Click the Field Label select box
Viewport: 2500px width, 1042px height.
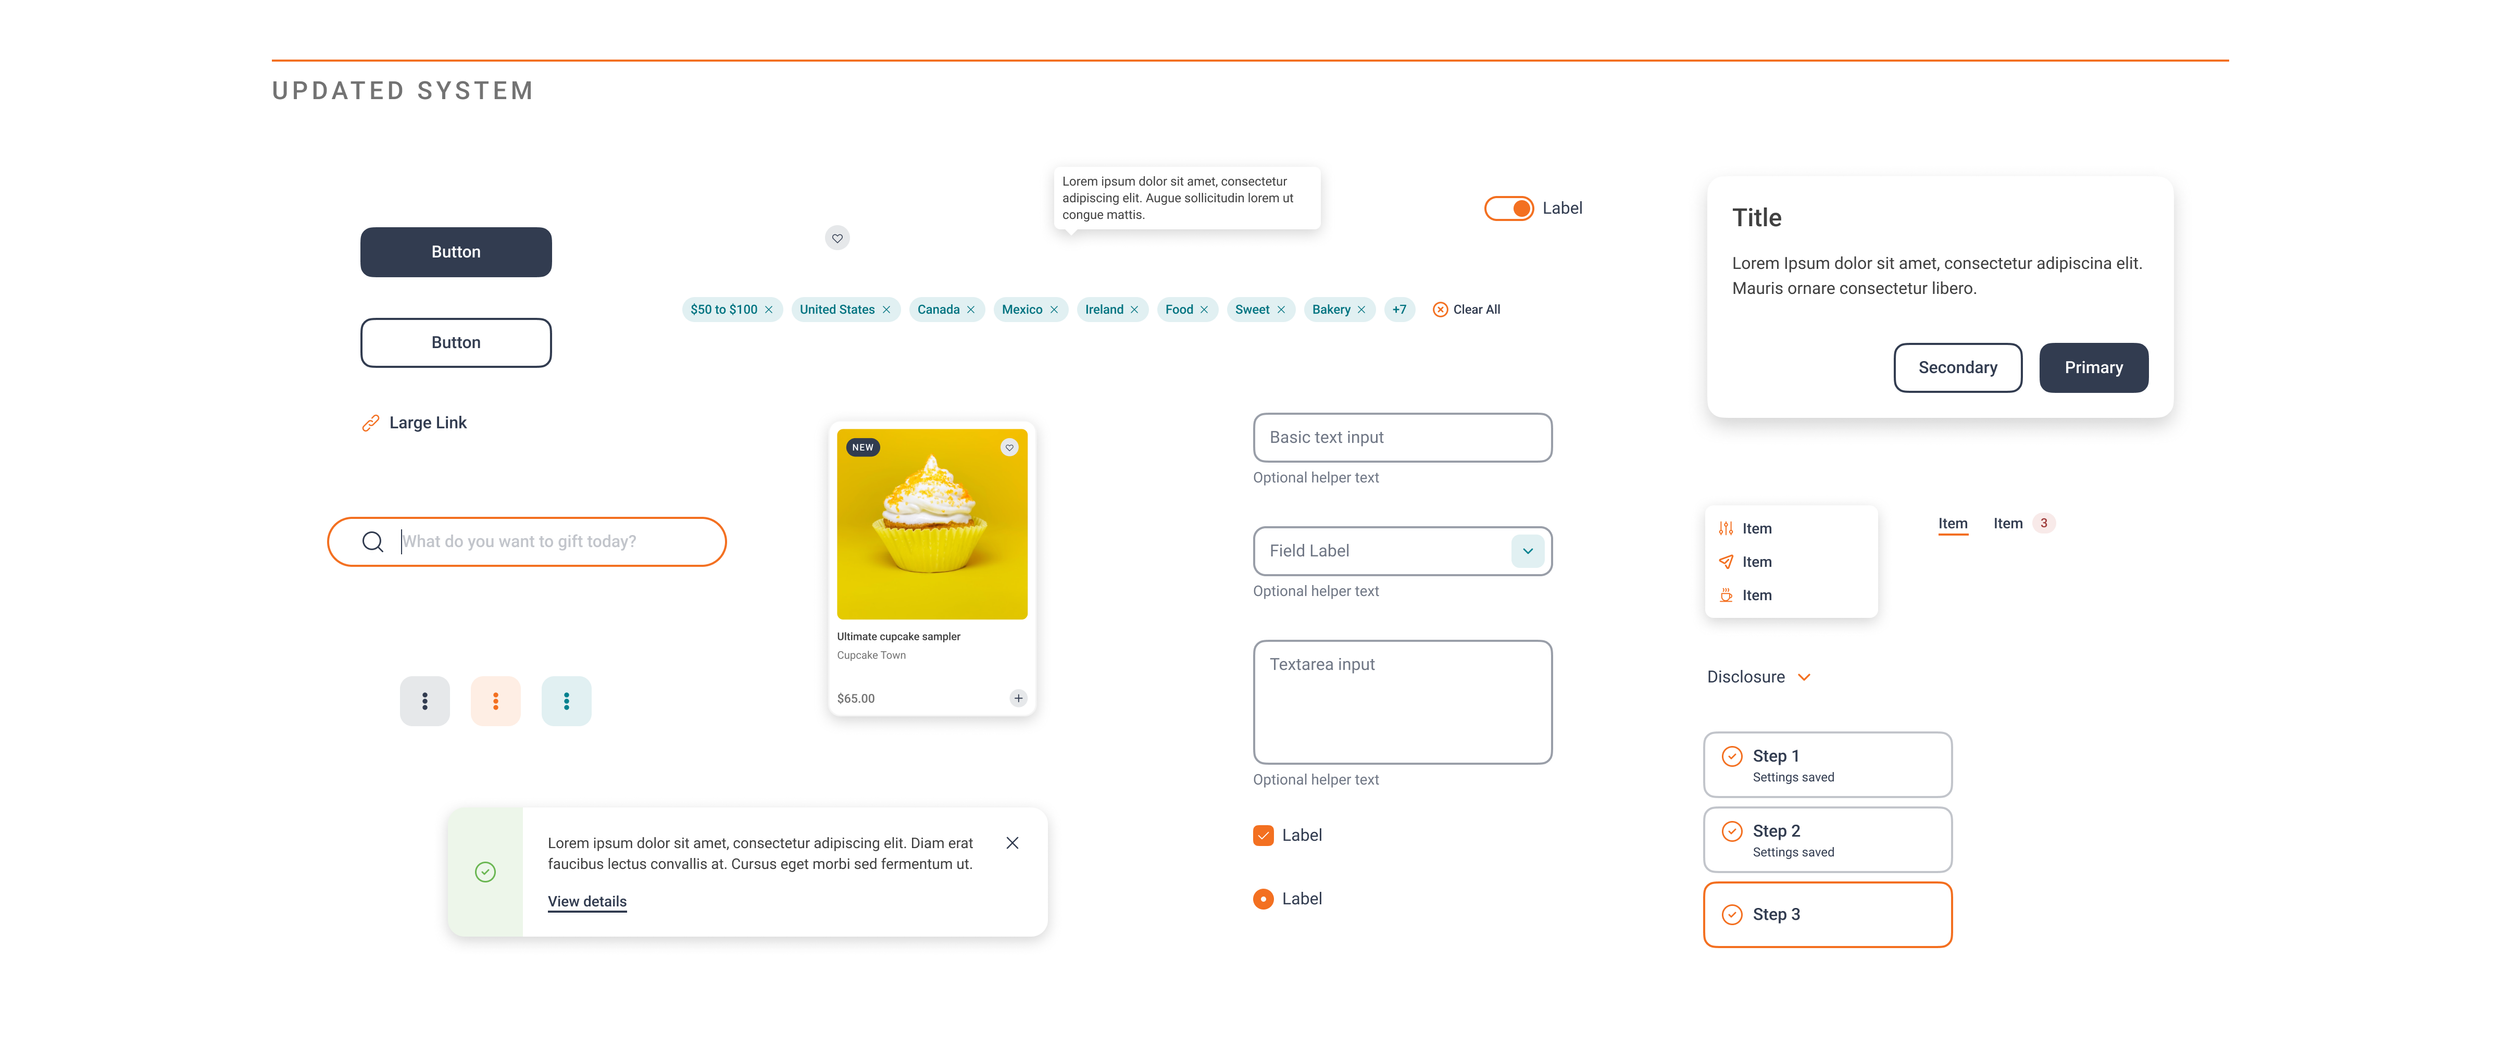click(x=1402, y=551)
